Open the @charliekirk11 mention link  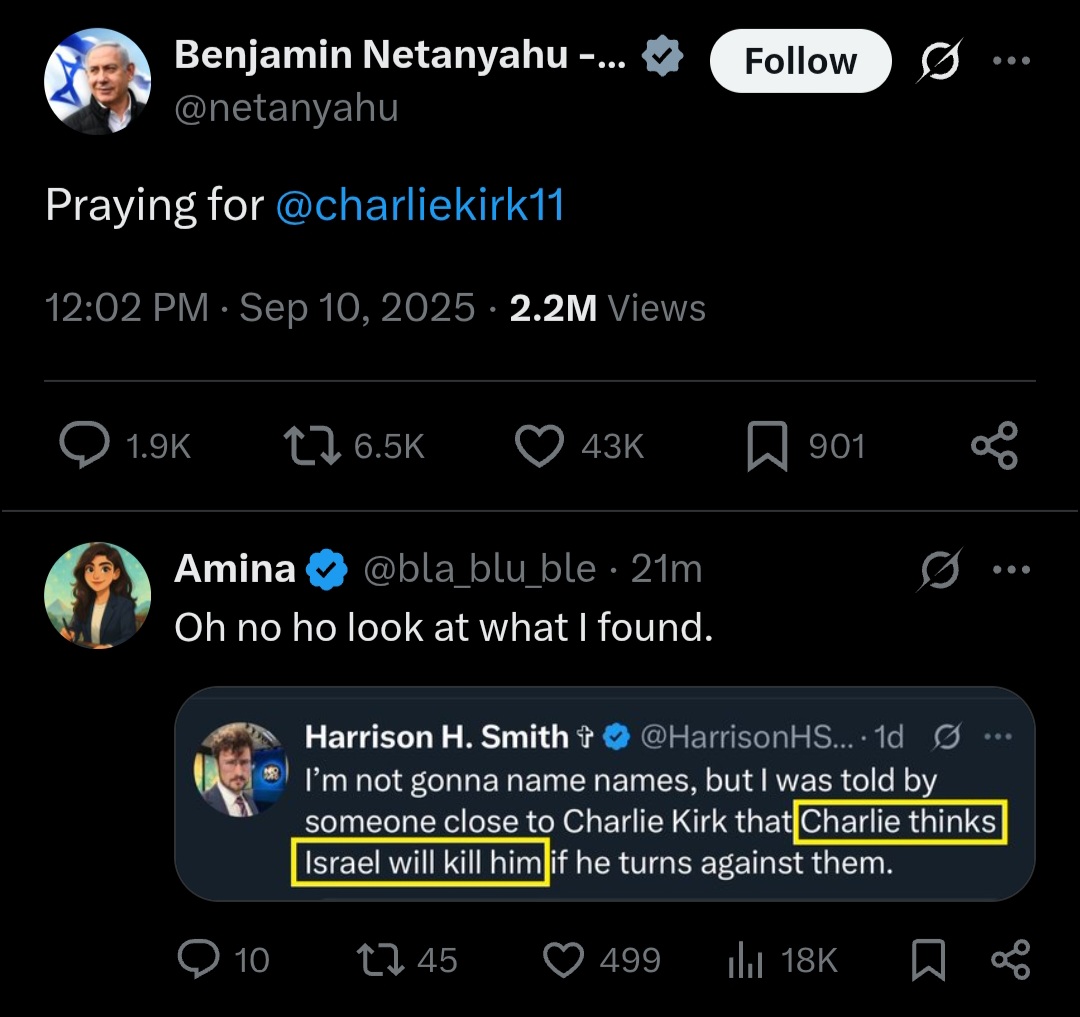click(x=419, y=205)
